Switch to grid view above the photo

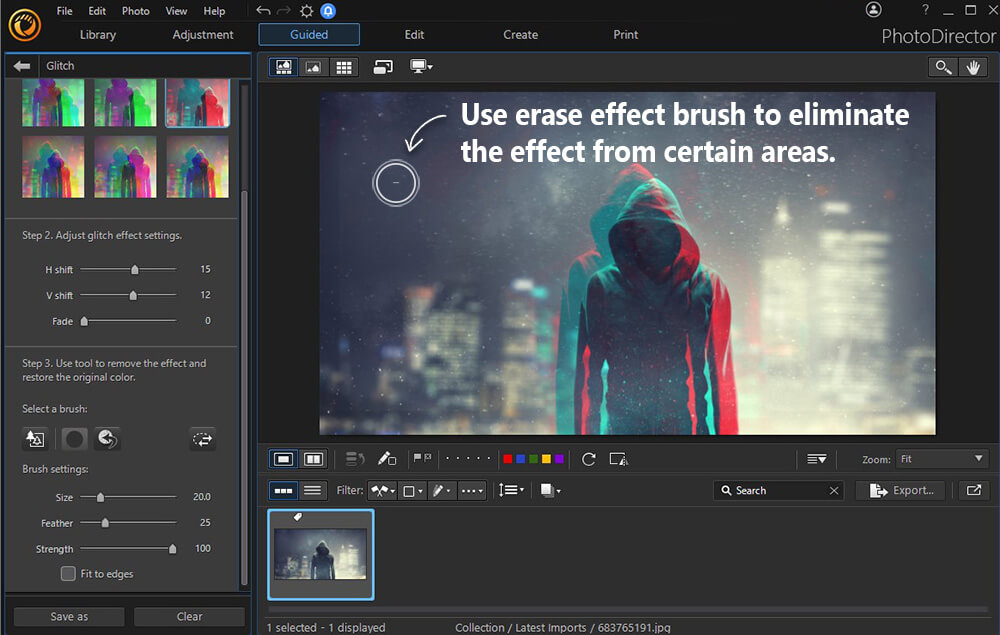pos(344,67)
